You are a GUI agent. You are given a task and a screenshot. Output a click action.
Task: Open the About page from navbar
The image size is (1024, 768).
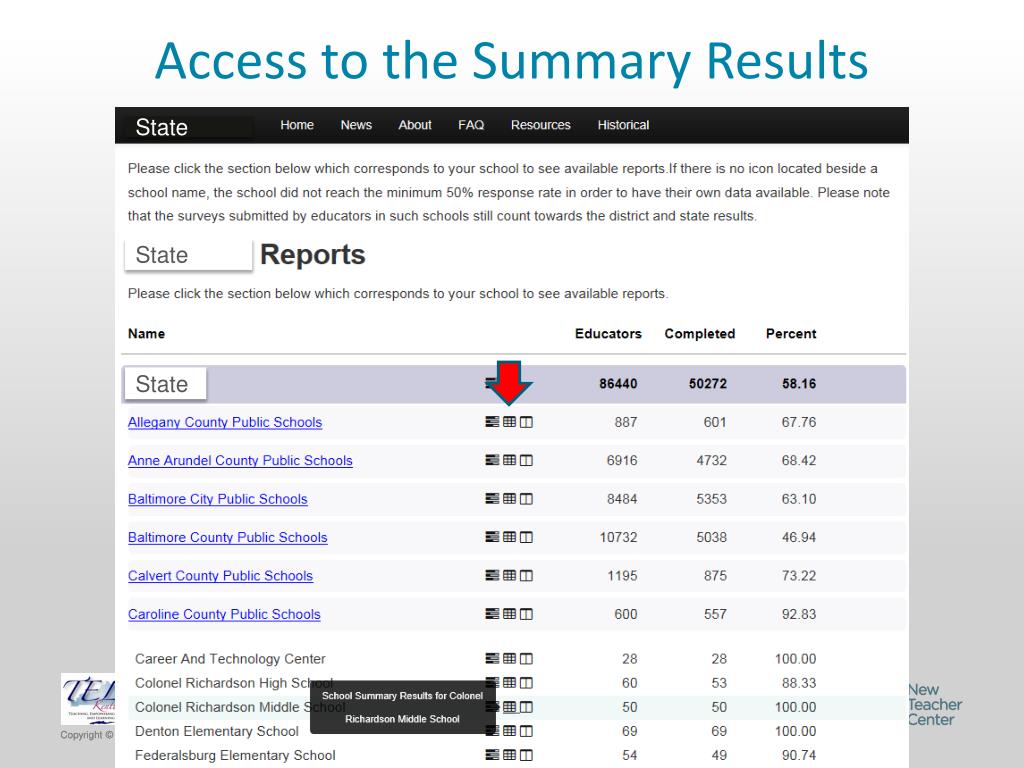[x=415, y=125]
